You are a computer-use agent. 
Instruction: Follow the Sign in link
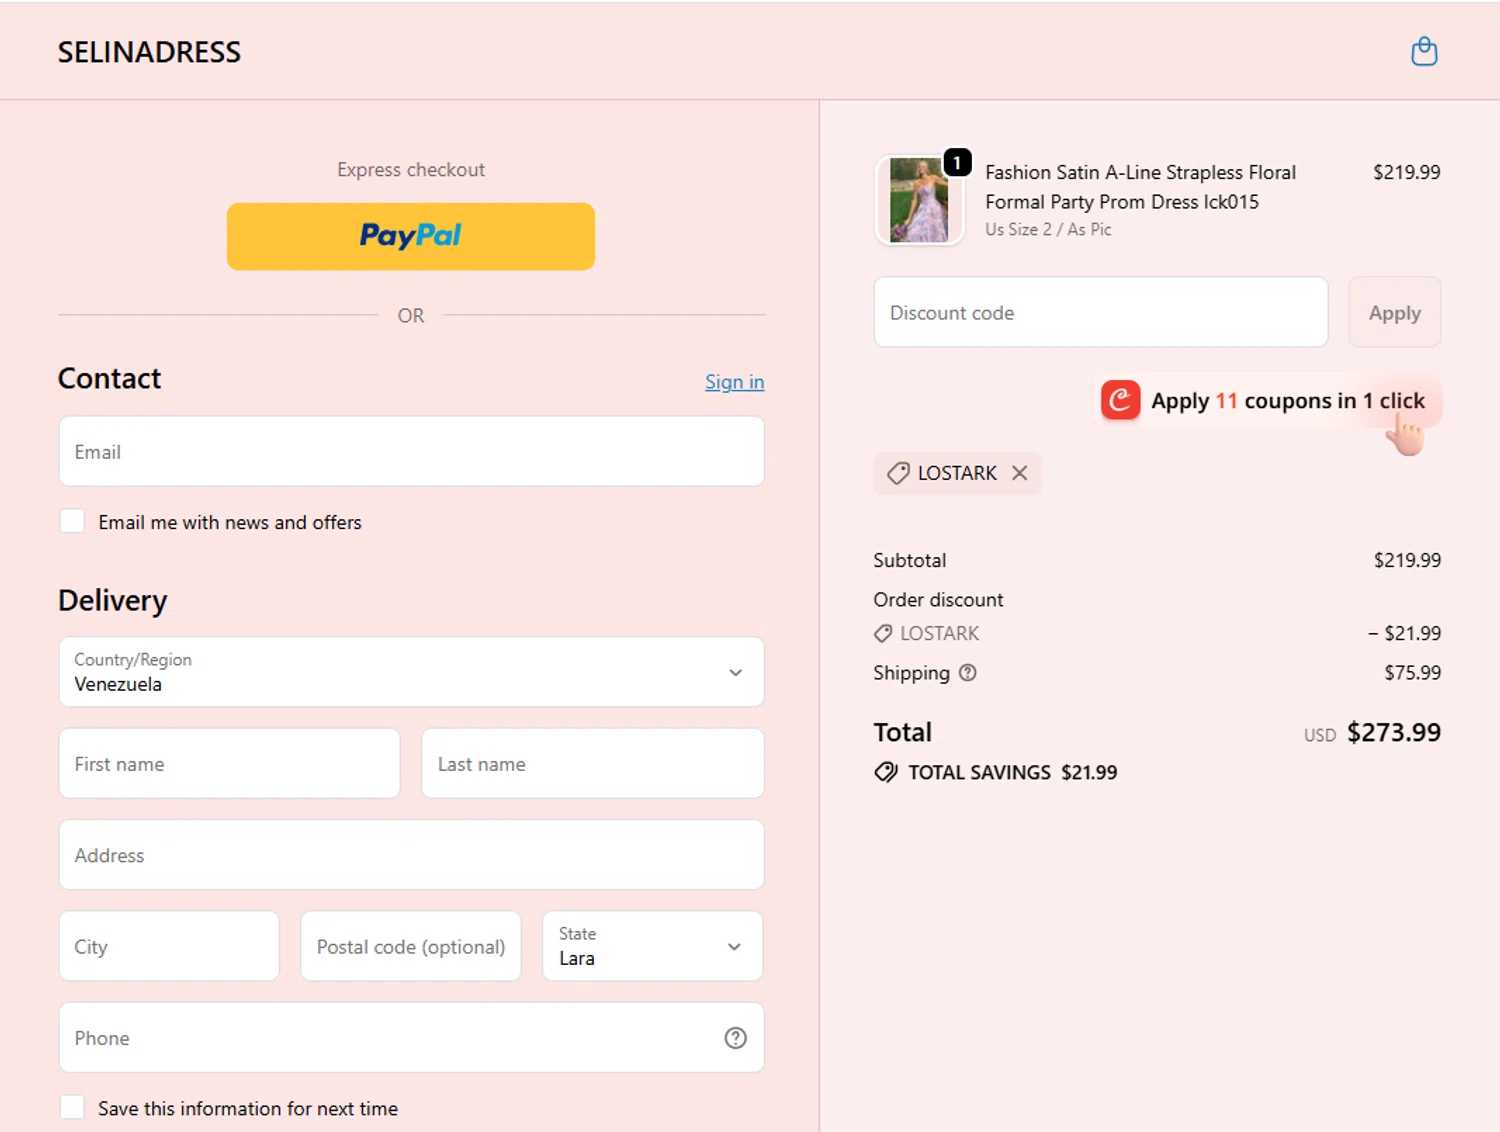(734, 382)
